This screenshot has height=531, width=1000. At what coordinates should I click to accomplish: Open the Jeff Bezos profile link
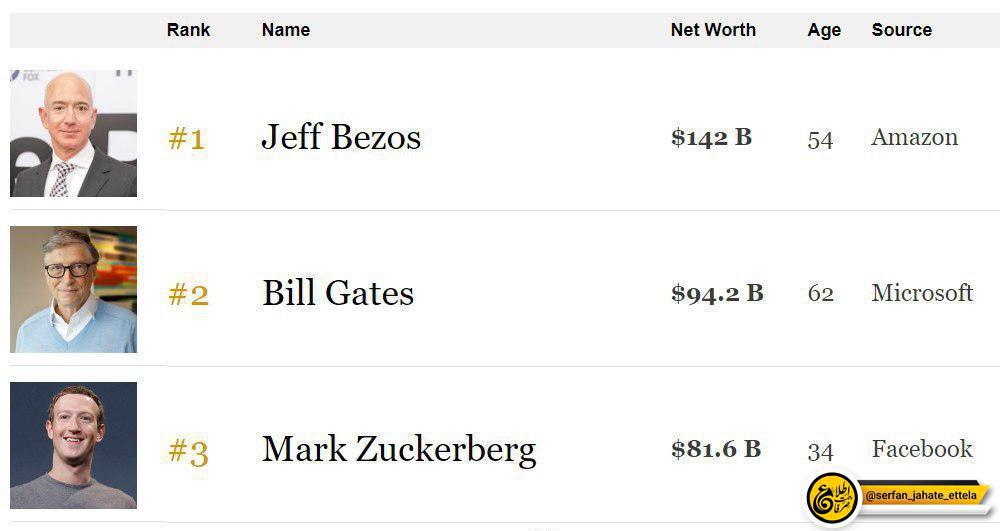click(341, 138)
